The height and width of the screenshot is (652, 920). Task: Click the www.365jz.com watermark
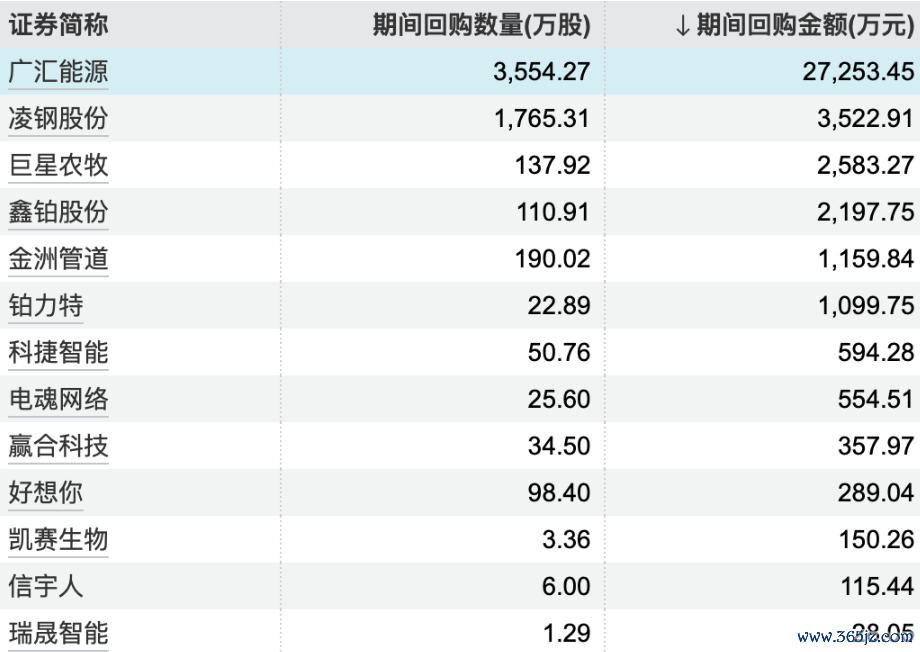(855, 637)
